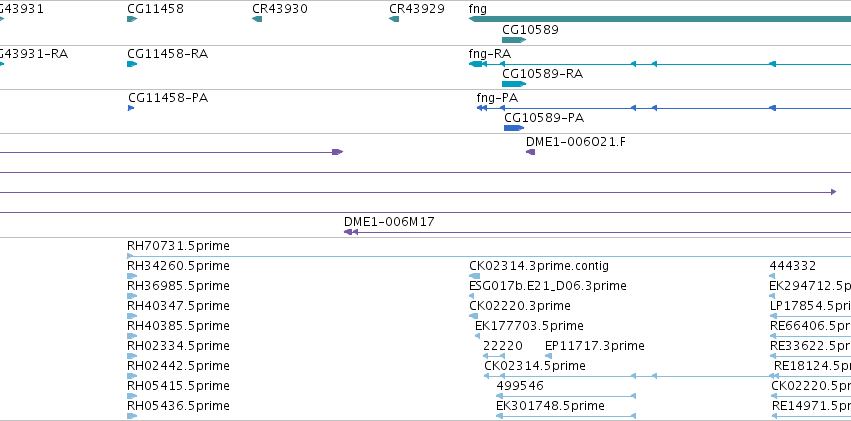Select the label beginning RE66406

click(x=810, y=326)
